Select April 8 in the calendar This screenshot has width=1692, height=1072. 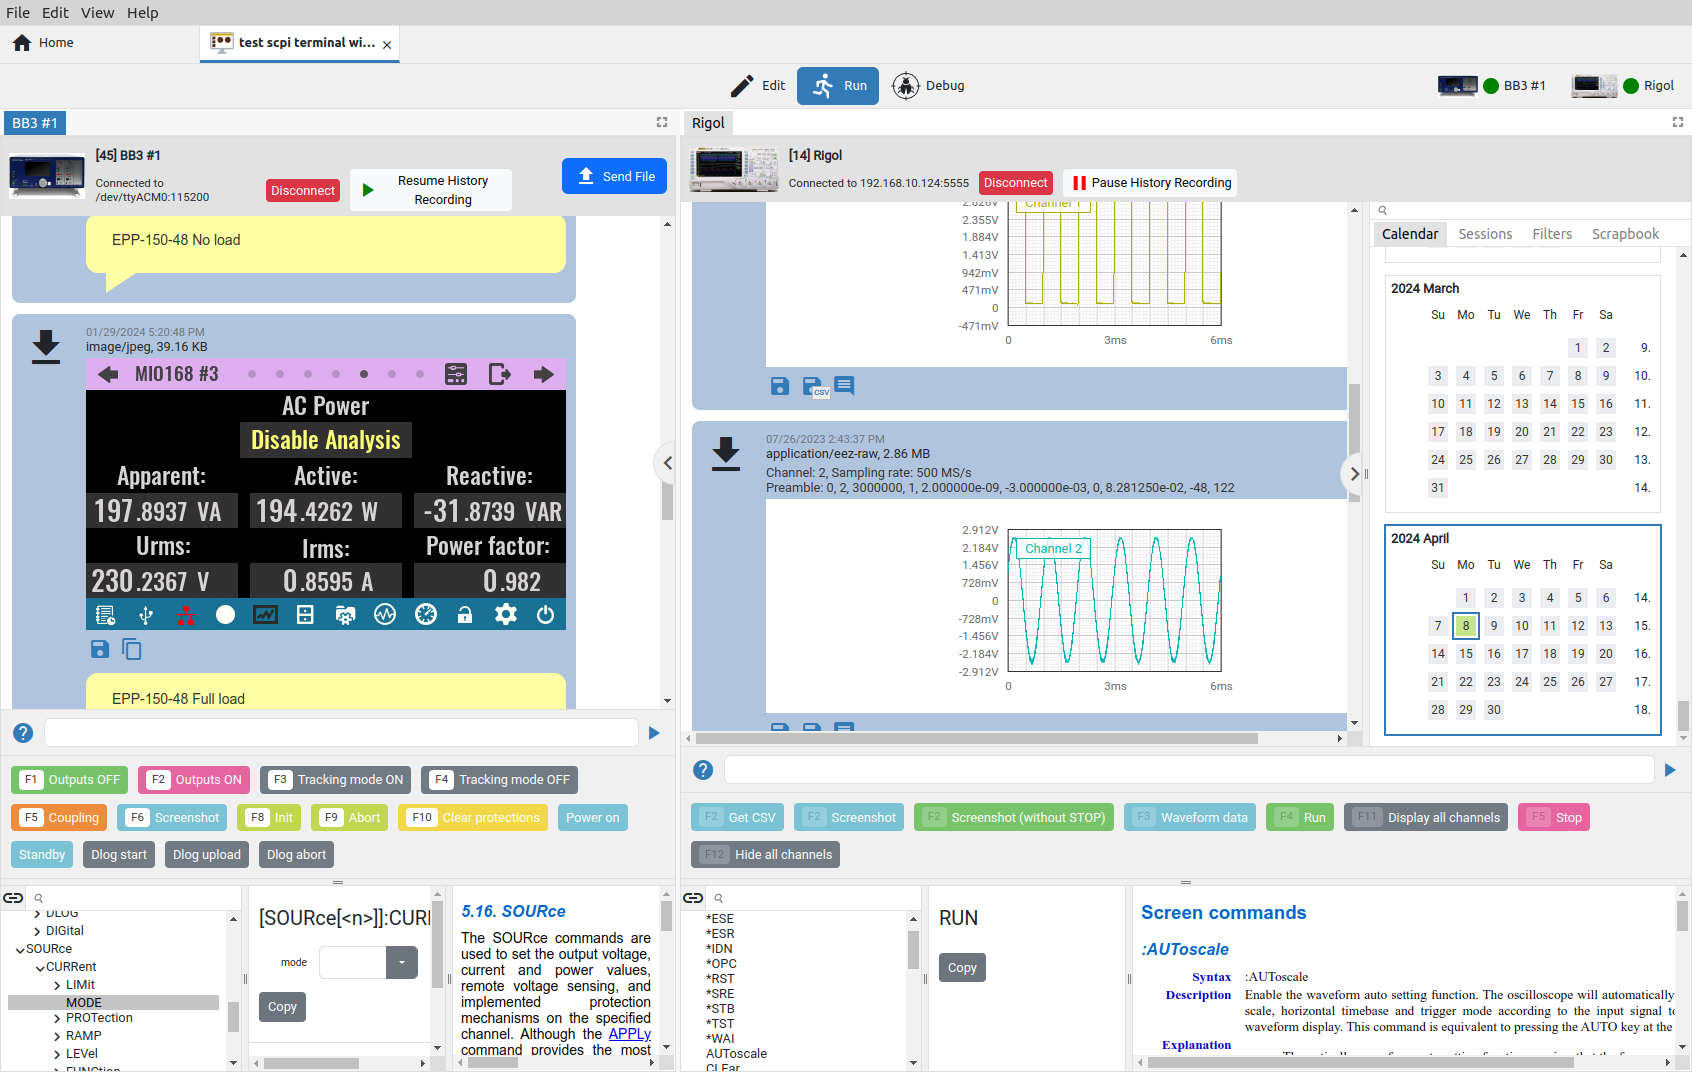pyautogui.click(x=1466, y=626)
